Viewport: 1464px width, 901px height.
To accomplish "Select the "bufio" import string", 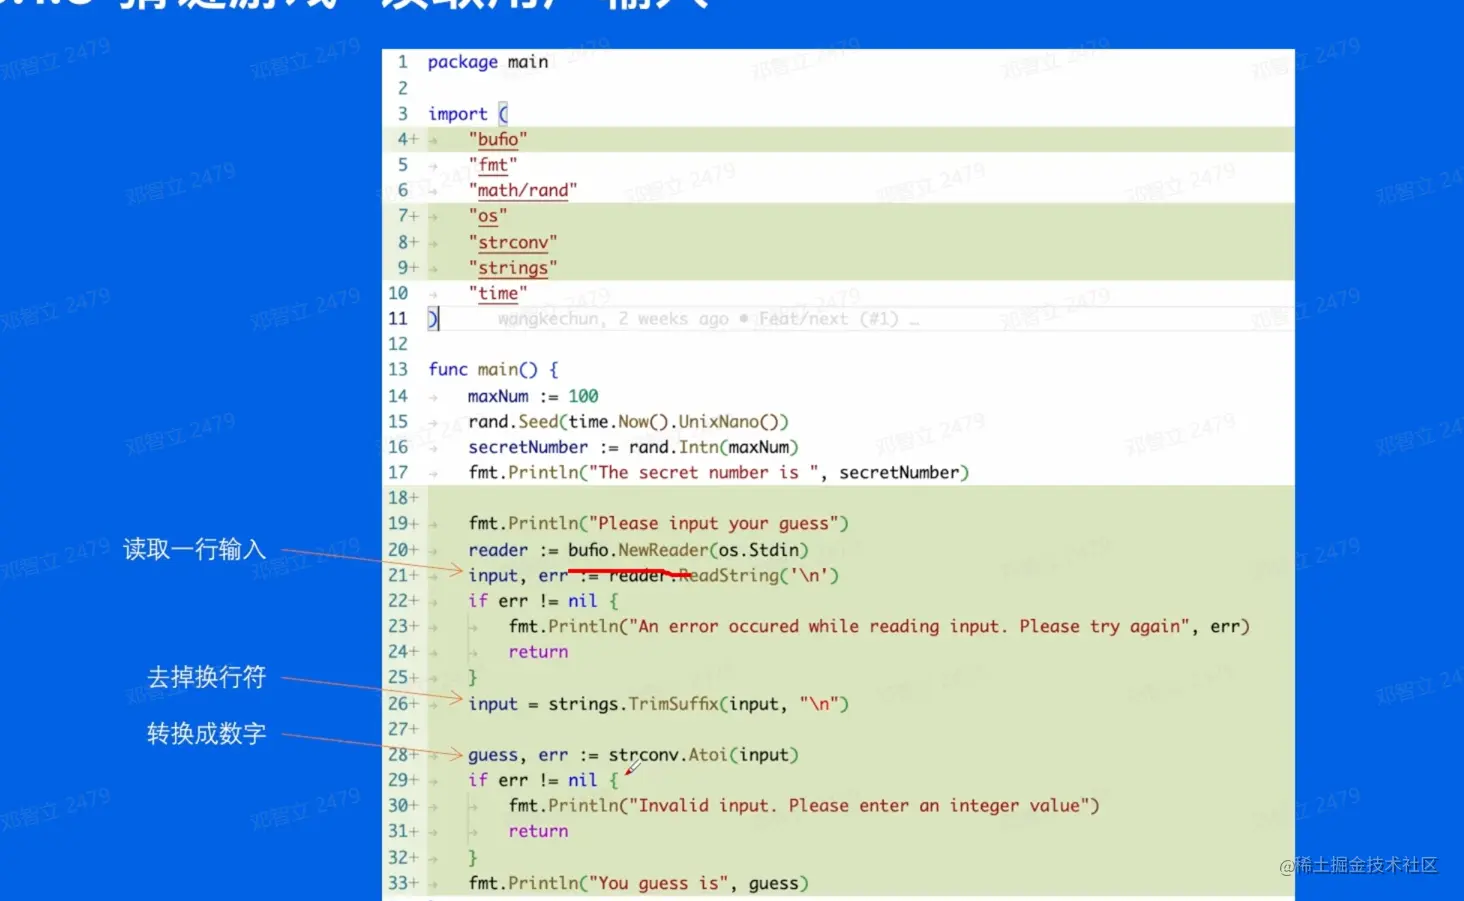I will 497,139.
